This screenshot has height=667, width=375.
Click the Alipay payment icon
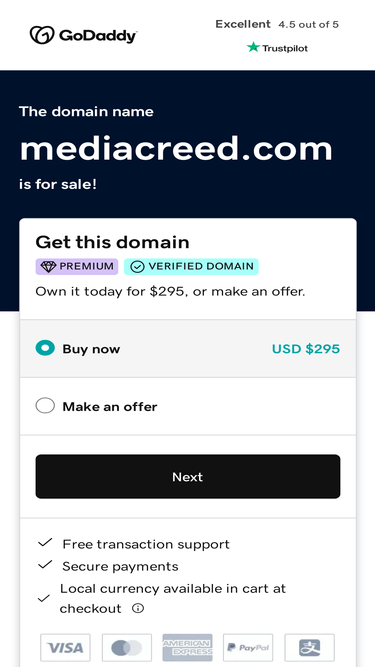click(x=310, y=648)
